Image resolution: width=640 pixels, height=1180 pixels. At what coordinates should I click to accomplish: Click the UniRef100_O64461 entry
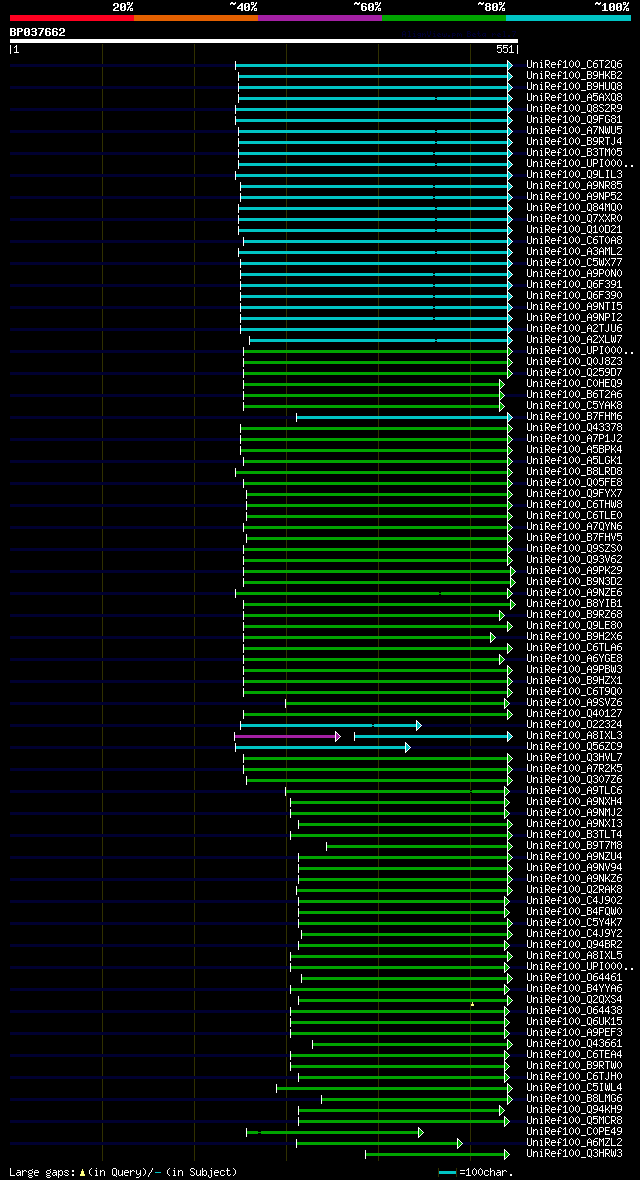click(574, 978)
